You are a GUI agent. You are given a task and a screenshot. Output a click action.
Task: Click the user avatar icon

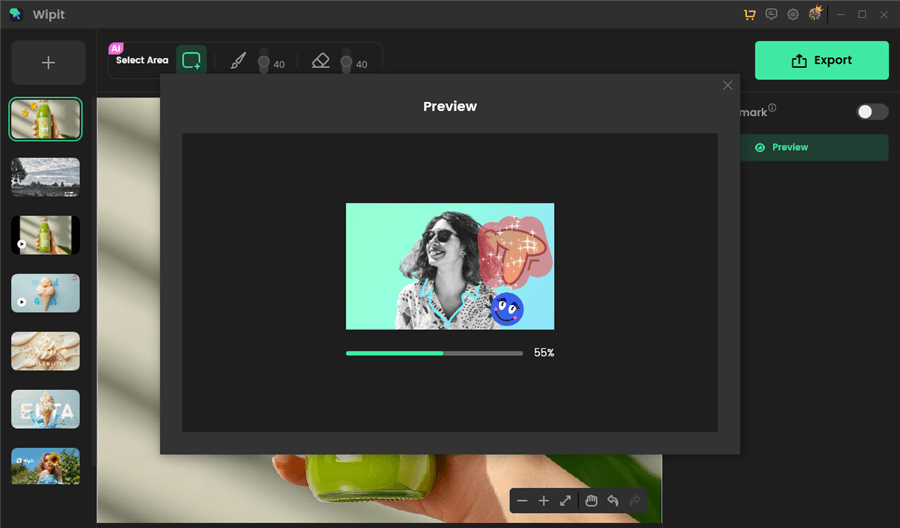click(815, 13)
